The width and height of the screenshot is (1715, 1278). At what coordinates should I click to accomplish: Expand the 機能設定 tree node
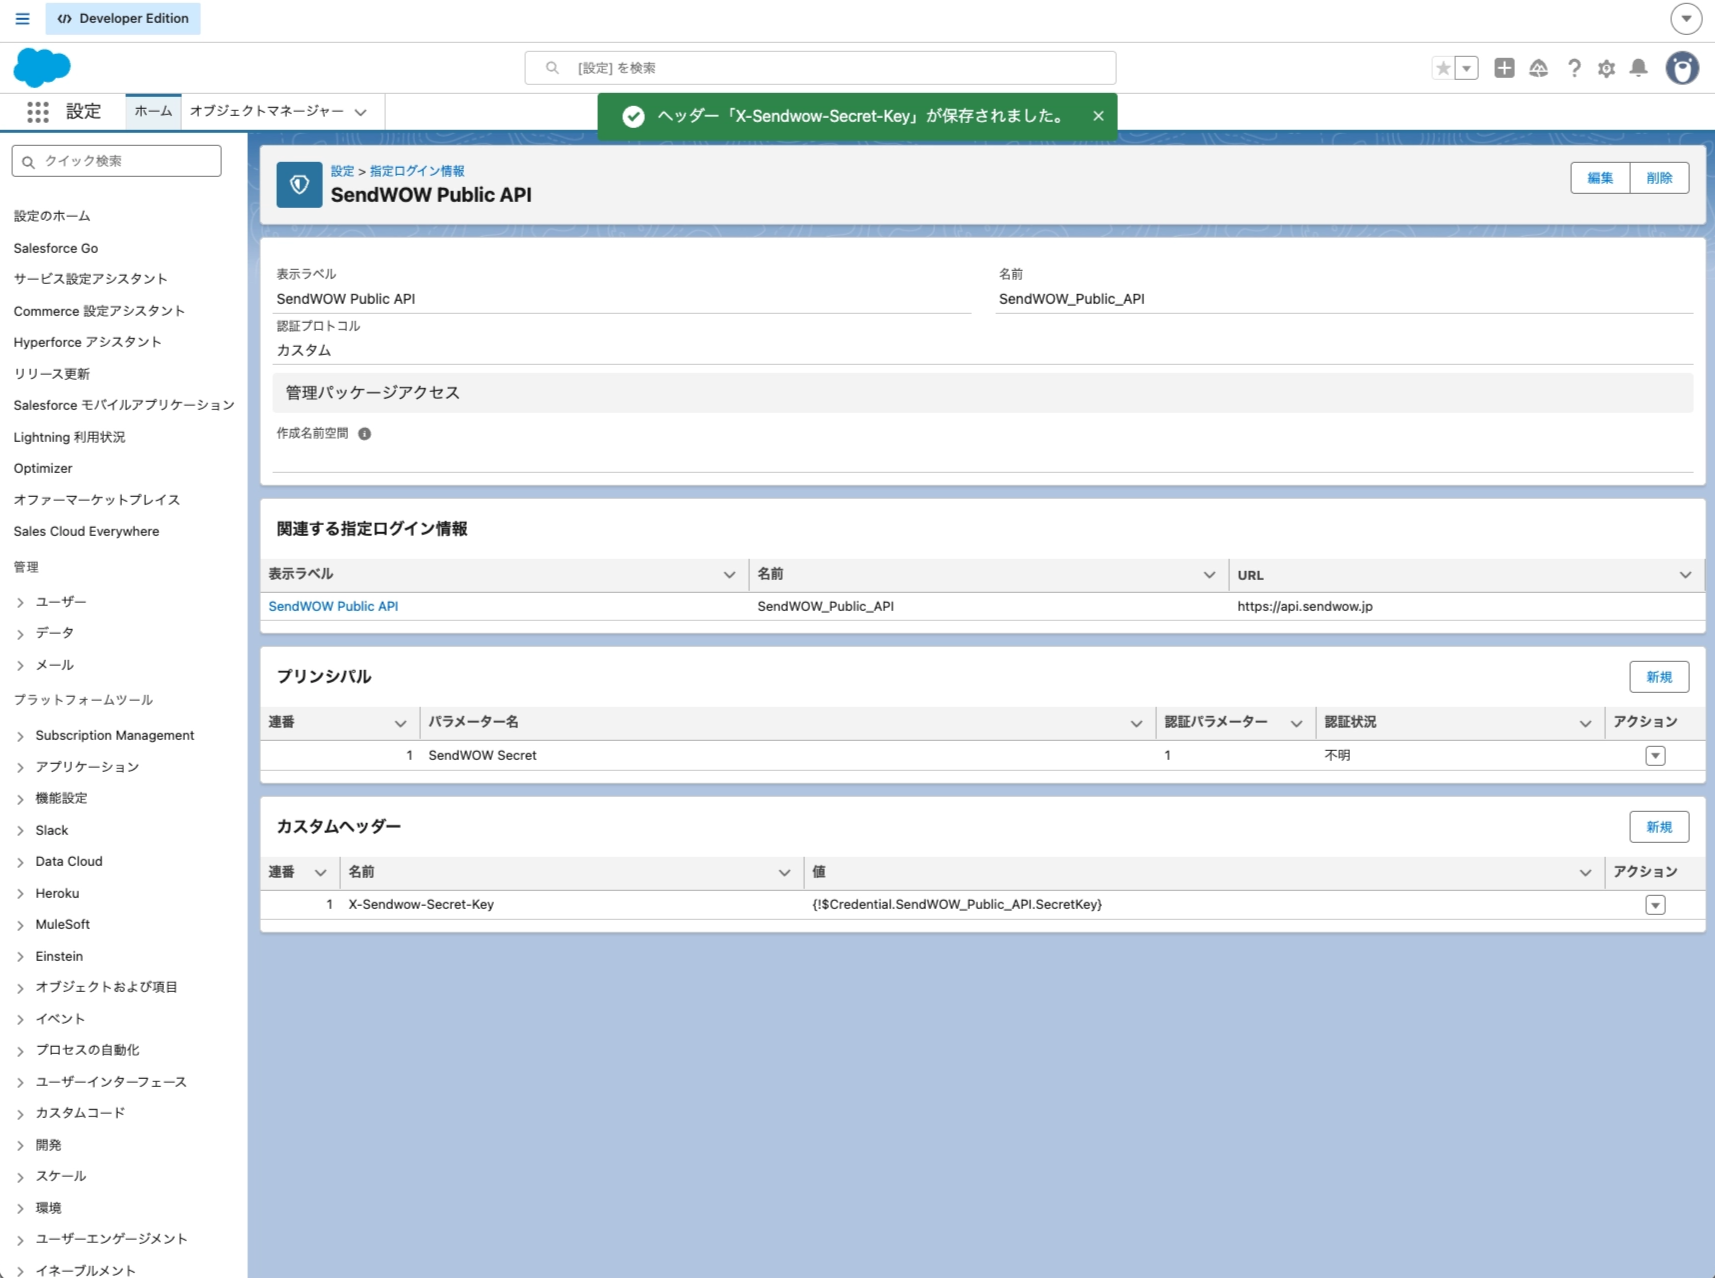[x=20, y=799]
